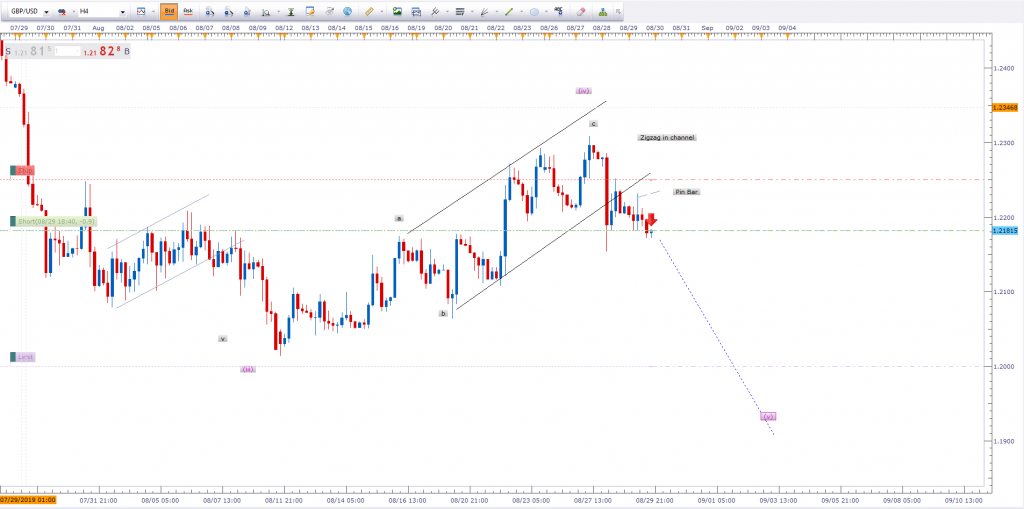Toggle the Bid price display
This screenshot has height=509, width=1024.
(168, 12)
